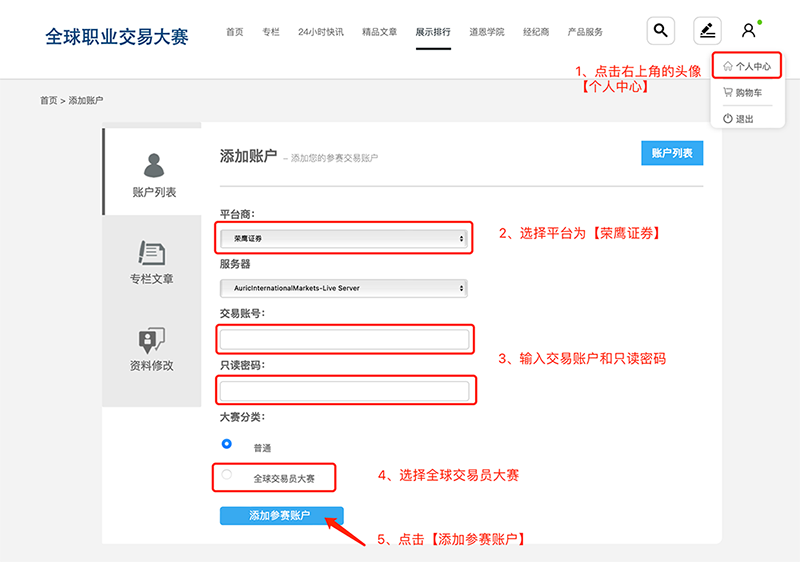The width and height of the screenshot is (800, 562).
Task: Click the search magnifier icon
Action: [660, 31]
